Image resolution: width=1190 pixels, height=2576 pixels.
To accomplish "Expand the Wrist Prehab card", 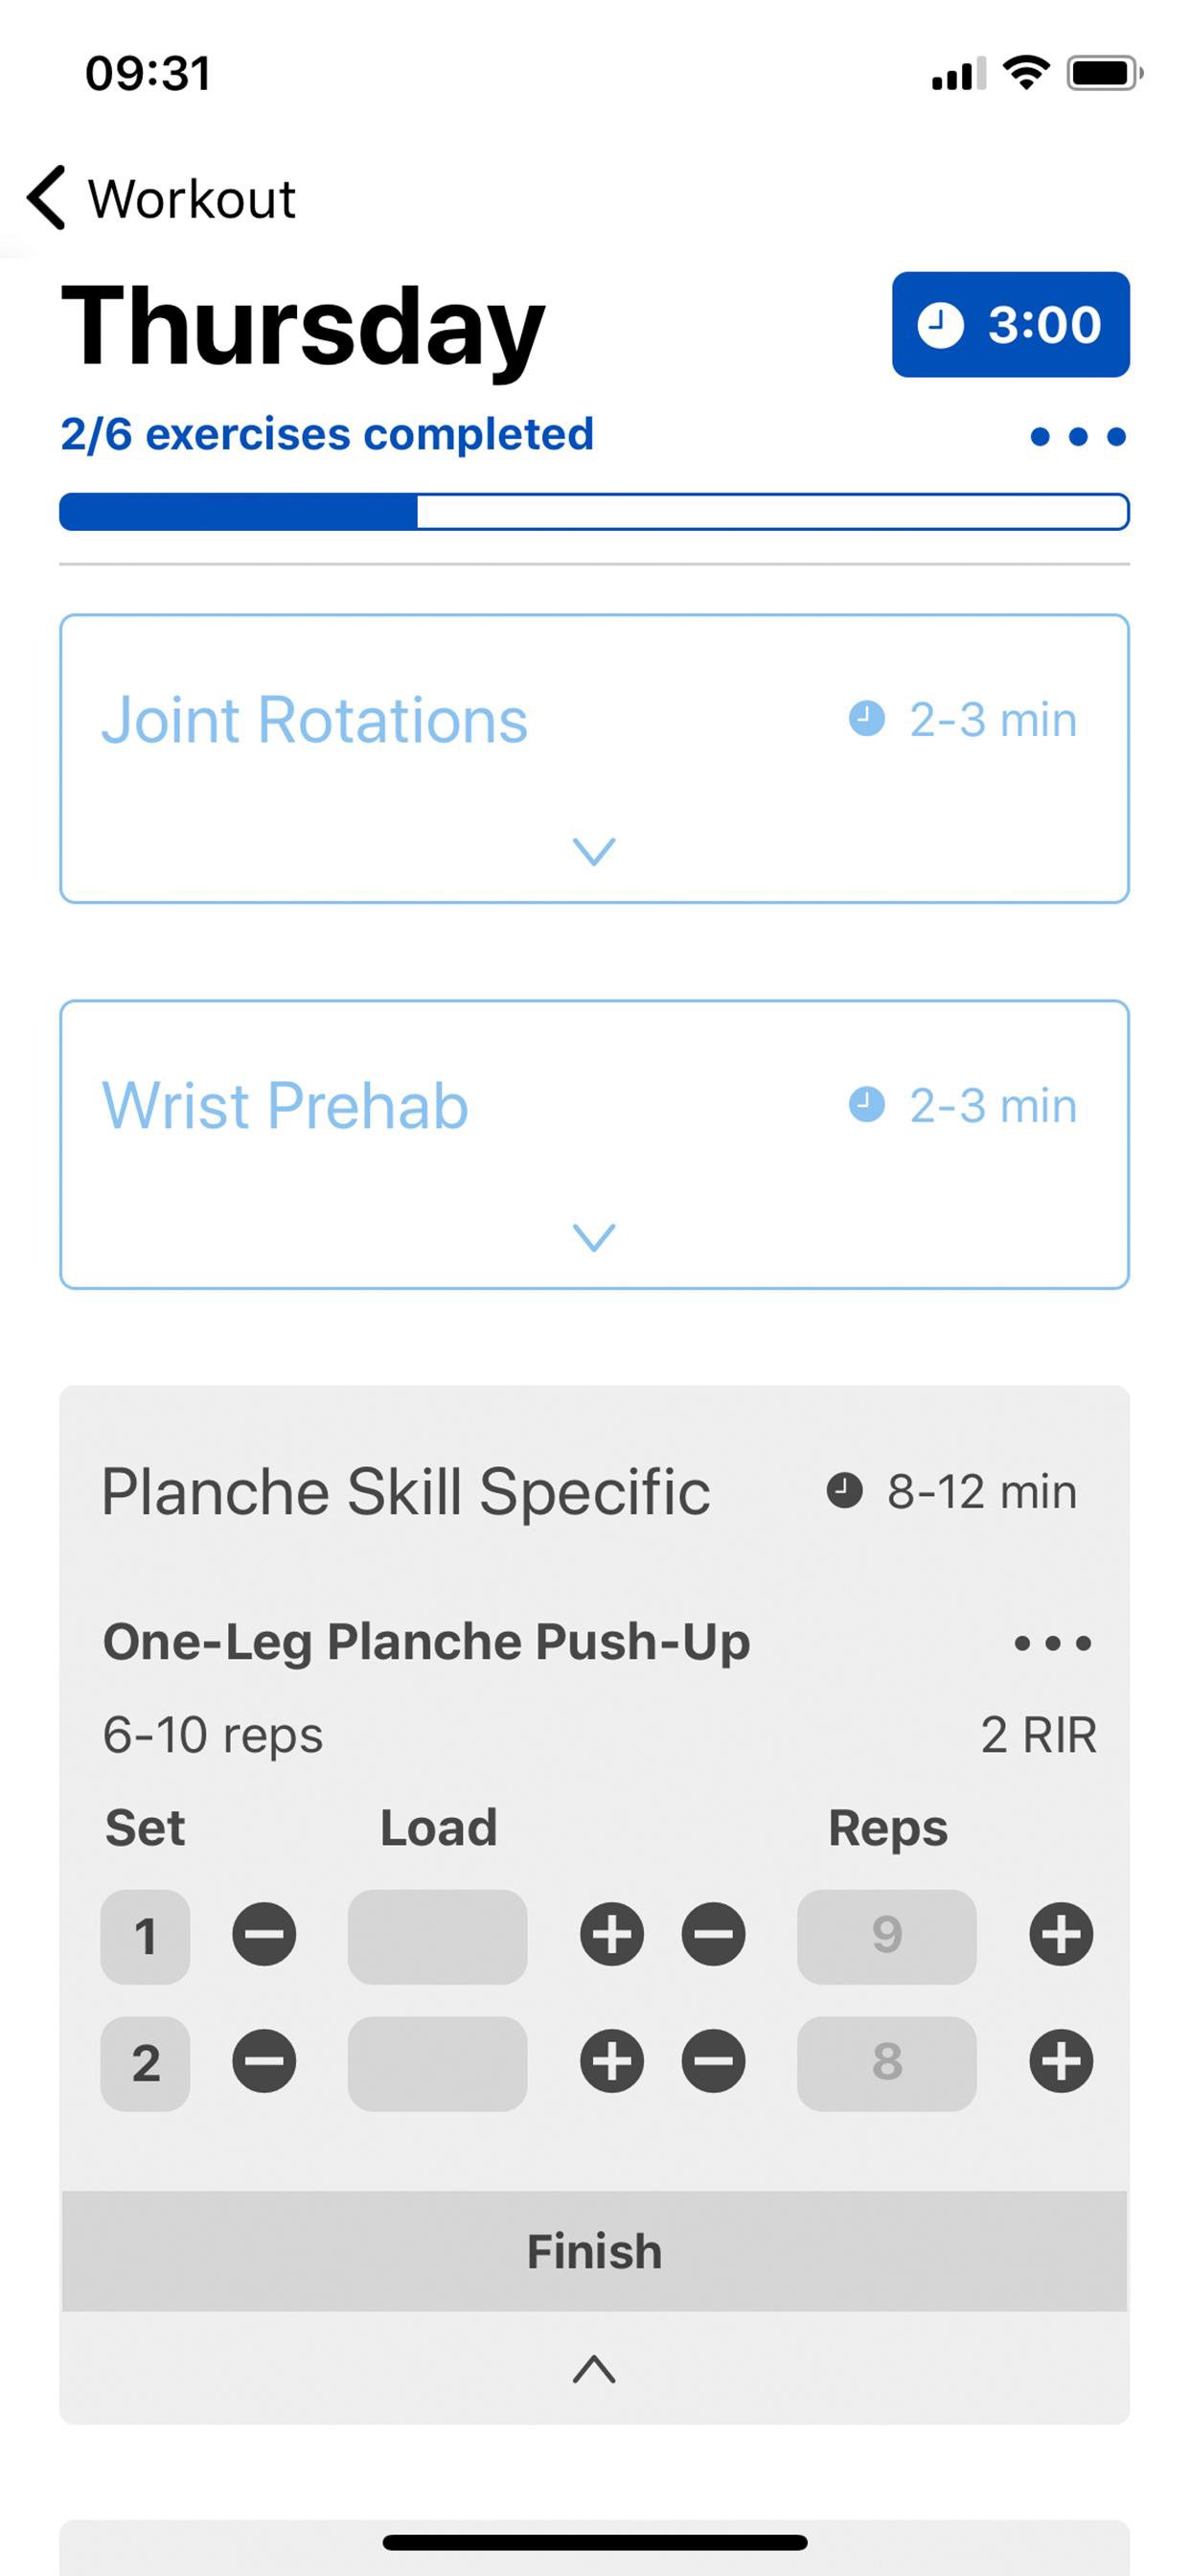I will (x=593, y=1237).
